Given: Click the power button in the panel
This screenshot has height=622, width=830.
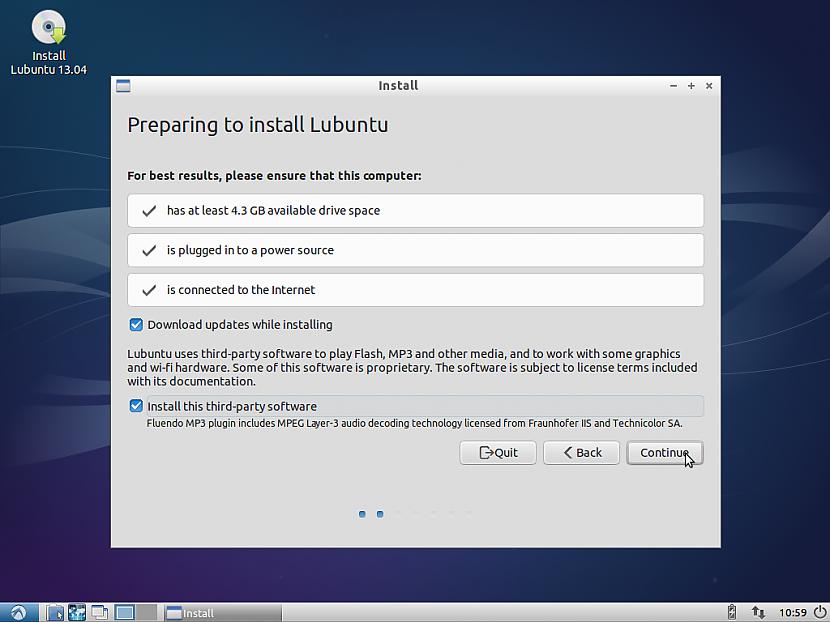Looking at the screenshot, I should point(820,612).
